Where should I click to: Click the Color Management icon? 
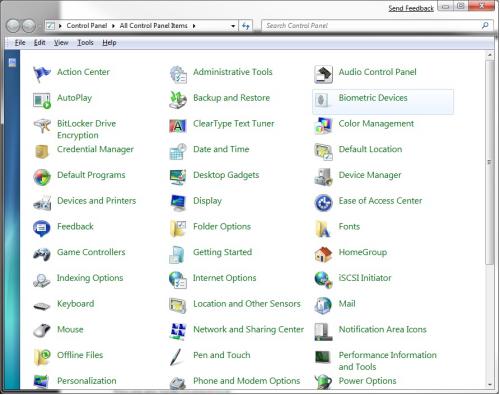[323, 126]
